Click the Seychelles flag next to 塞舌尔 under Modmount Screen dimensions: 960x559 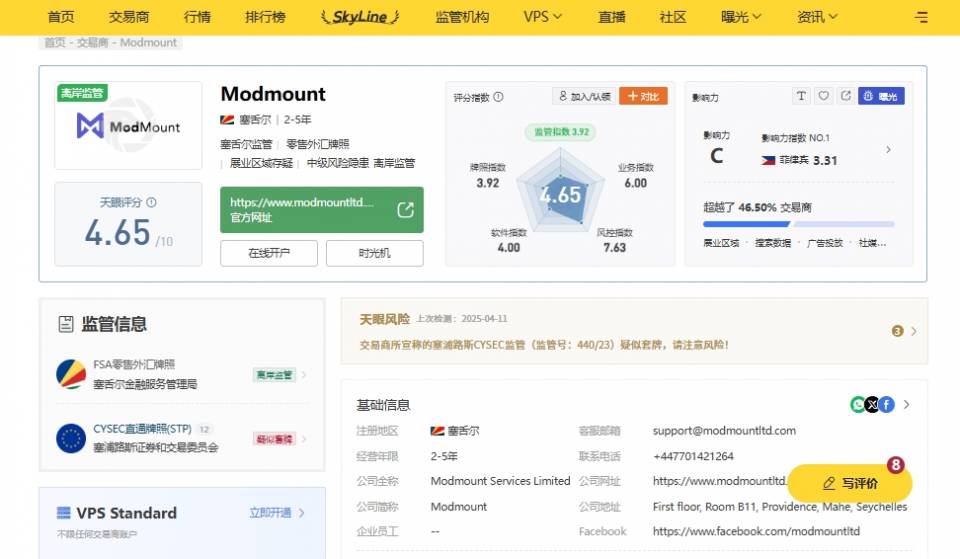(227, 119)
